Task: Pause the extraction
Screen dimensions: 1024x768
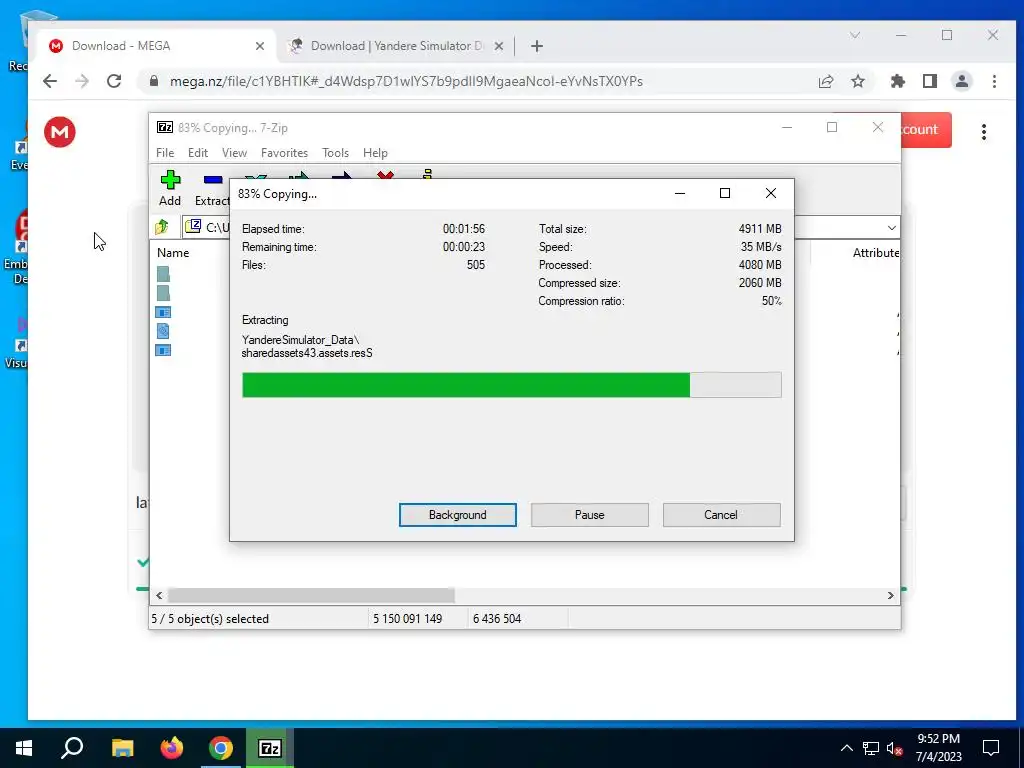Action: (x=590, y=515)
